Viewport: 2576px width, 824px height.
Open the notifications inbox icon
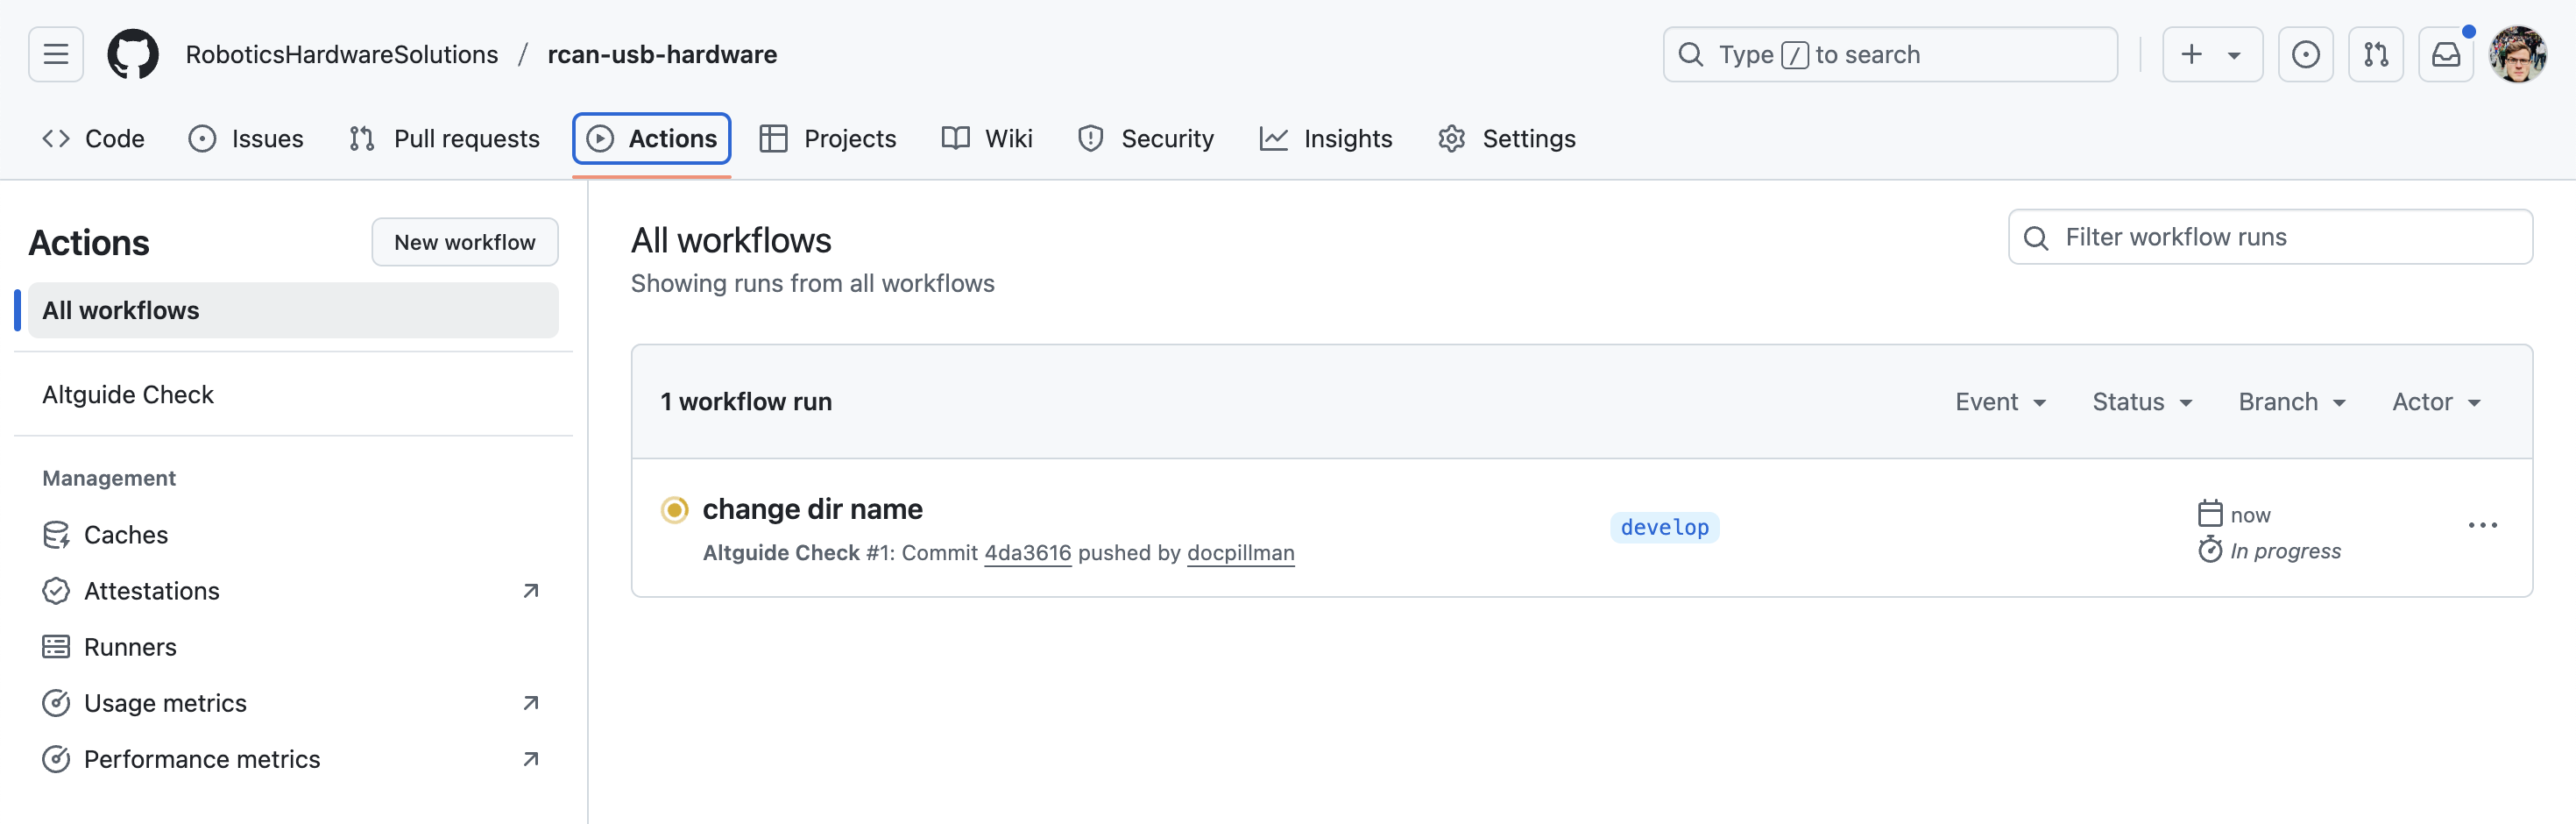(2445, 54)
